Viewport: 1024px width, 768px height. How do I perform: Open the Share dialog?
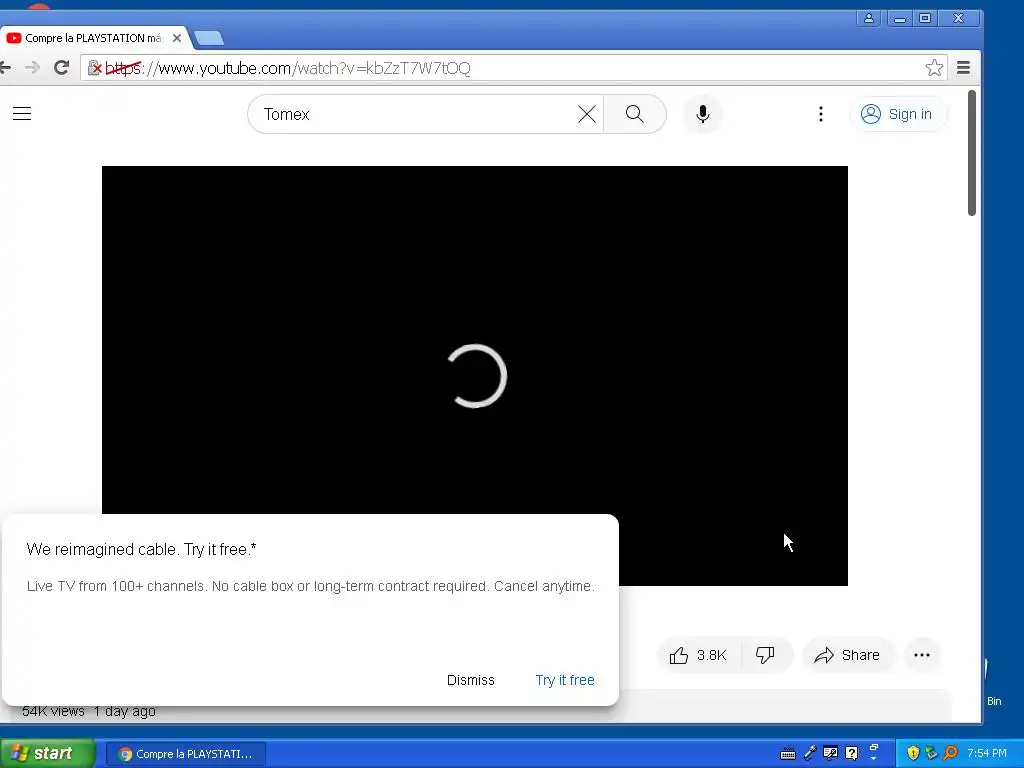tap(847, 655)
